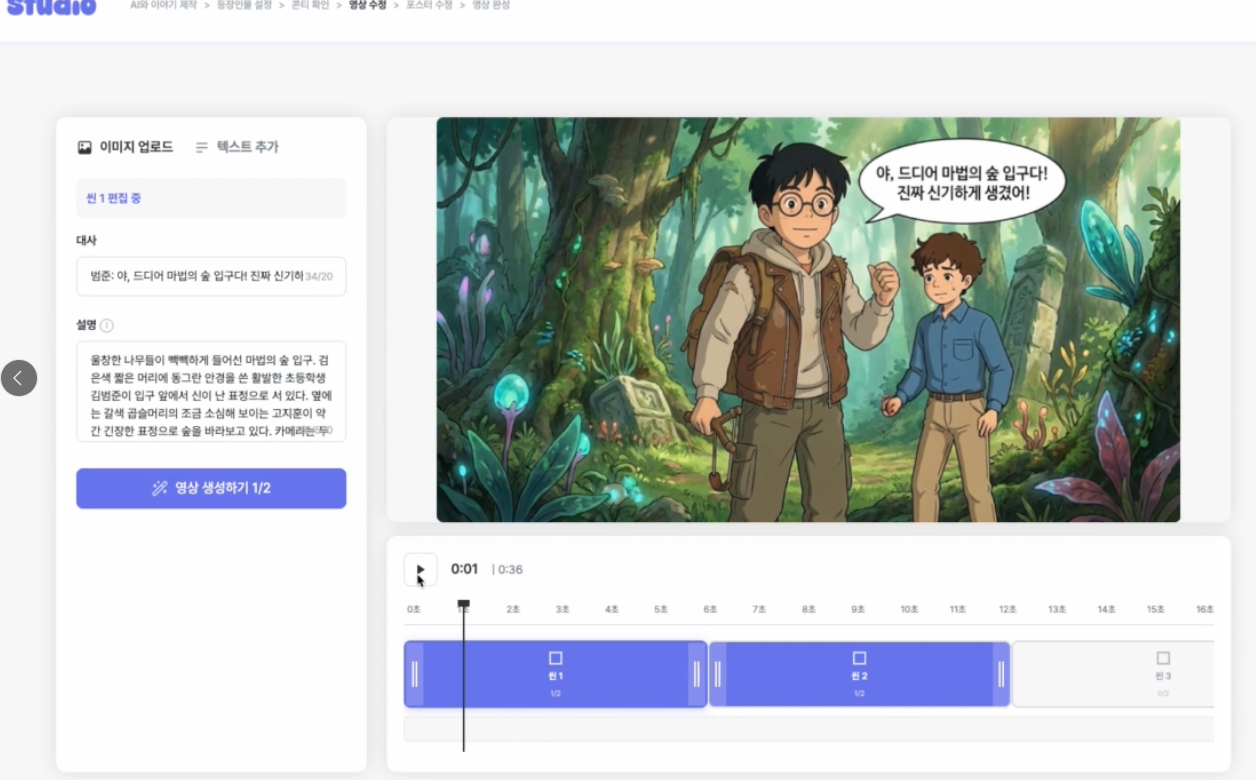Click the square icon on 씬 3 clip
The width and height of the screenshot is (1256, 780).
(1163, 658)
